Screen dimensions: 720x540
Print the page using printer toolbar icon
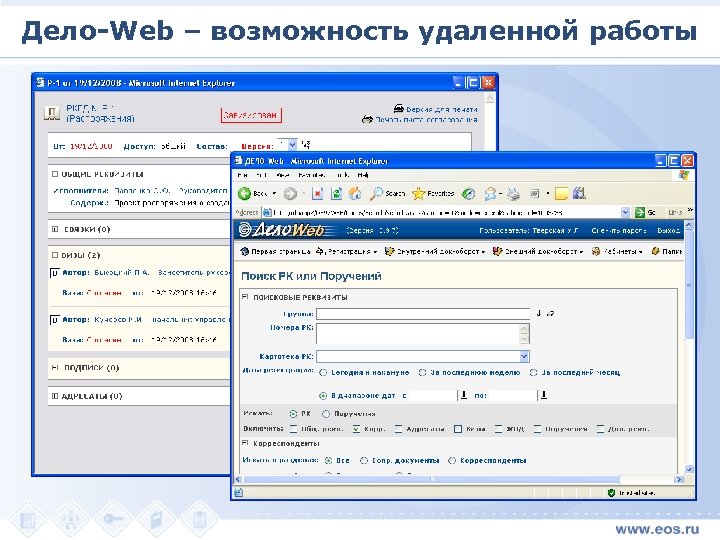click(513, 194)
